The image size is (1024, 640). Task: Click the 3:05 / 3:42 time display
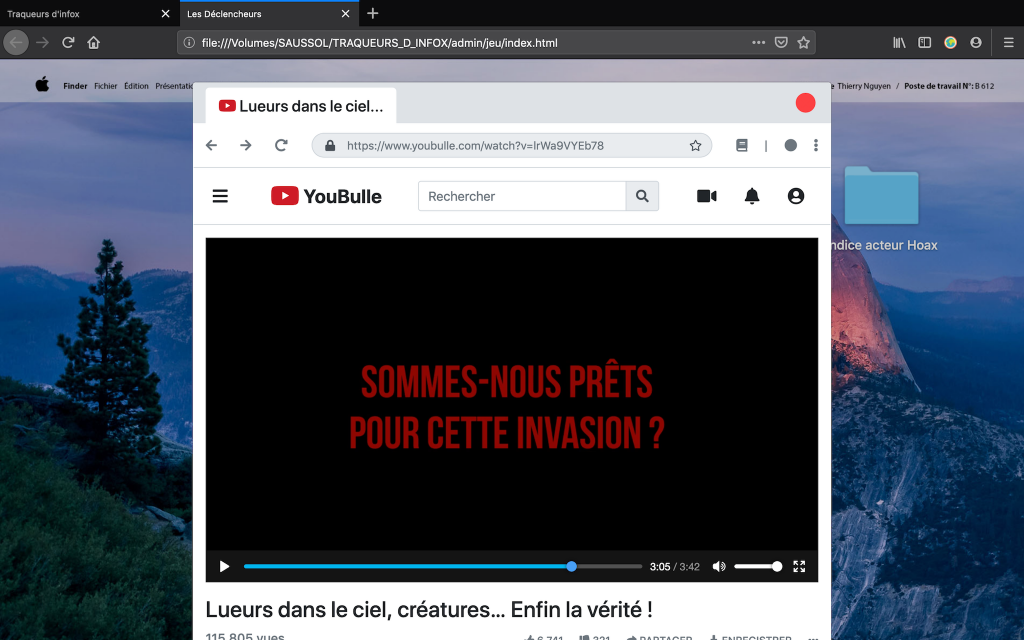(x=674, y=566)
